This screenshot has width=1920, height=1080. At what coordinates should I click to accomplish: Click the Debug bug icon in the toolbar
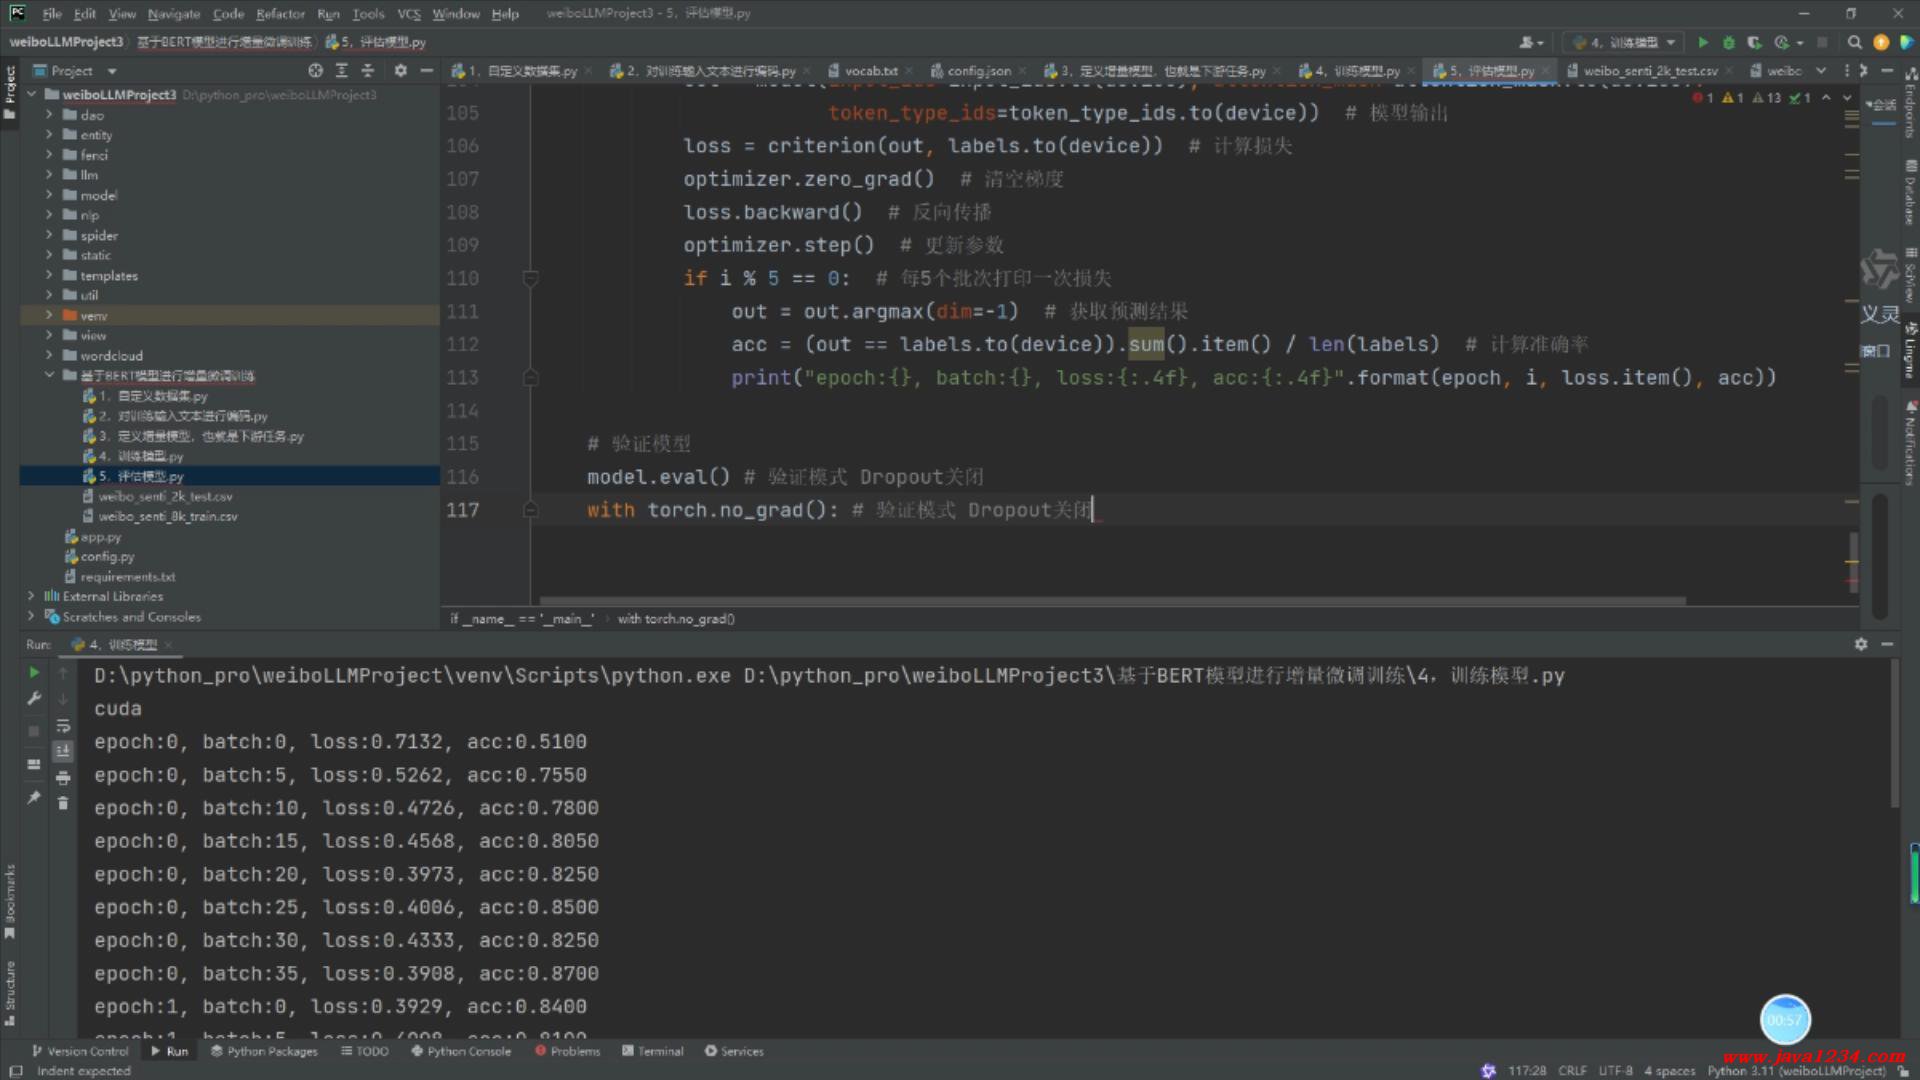[1728, 42]
